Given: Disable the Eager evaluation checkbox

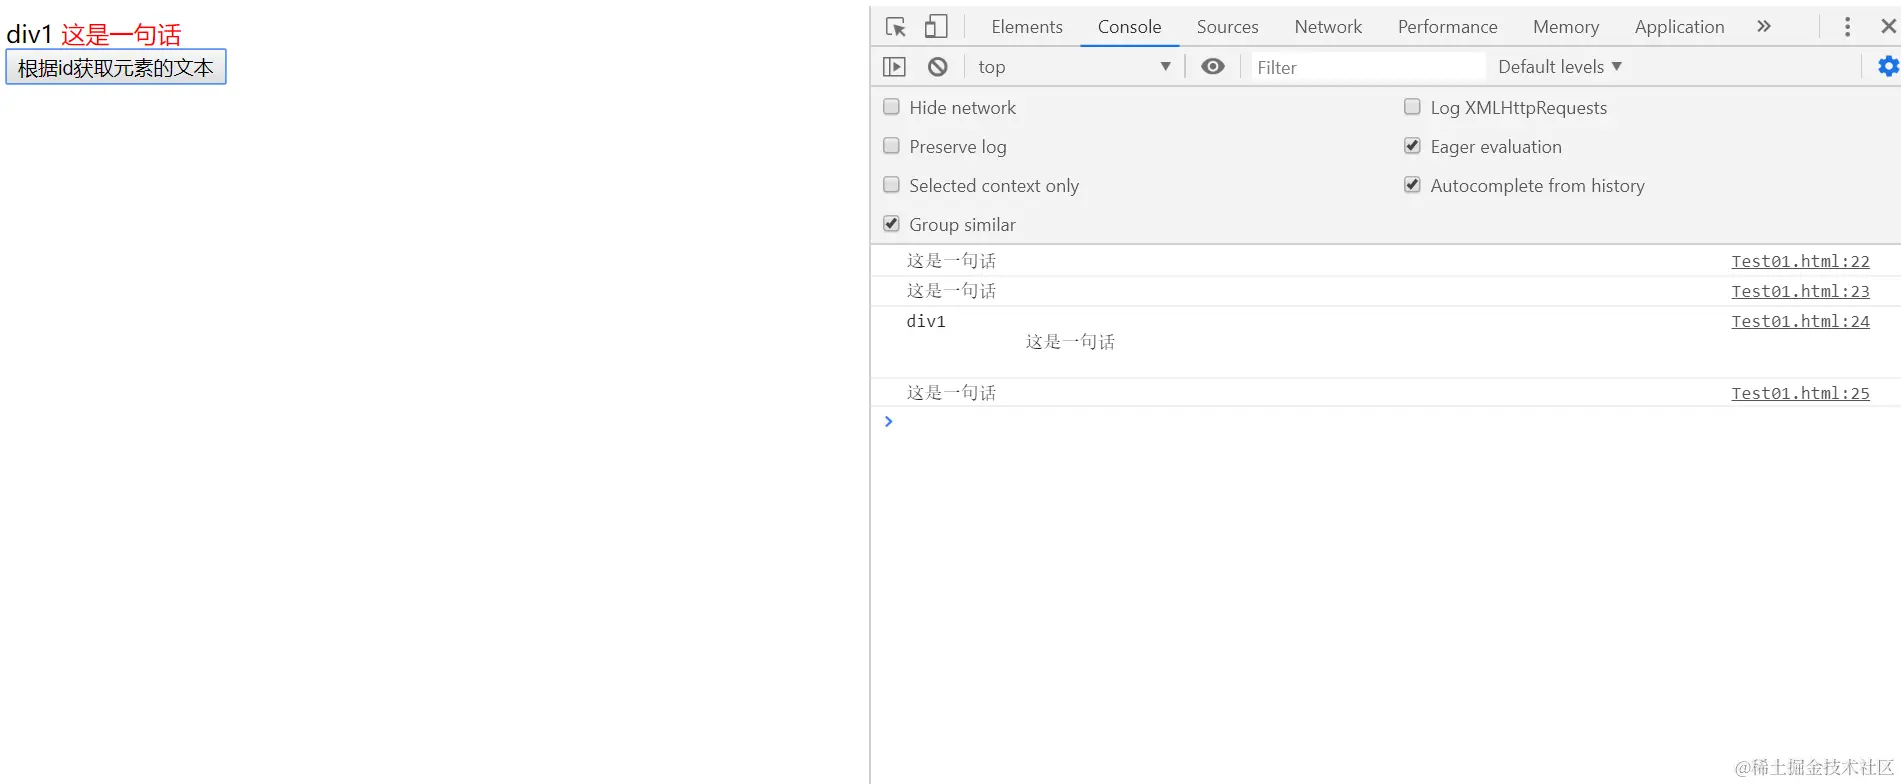Looking at the screenshot, I should 1412,146.
